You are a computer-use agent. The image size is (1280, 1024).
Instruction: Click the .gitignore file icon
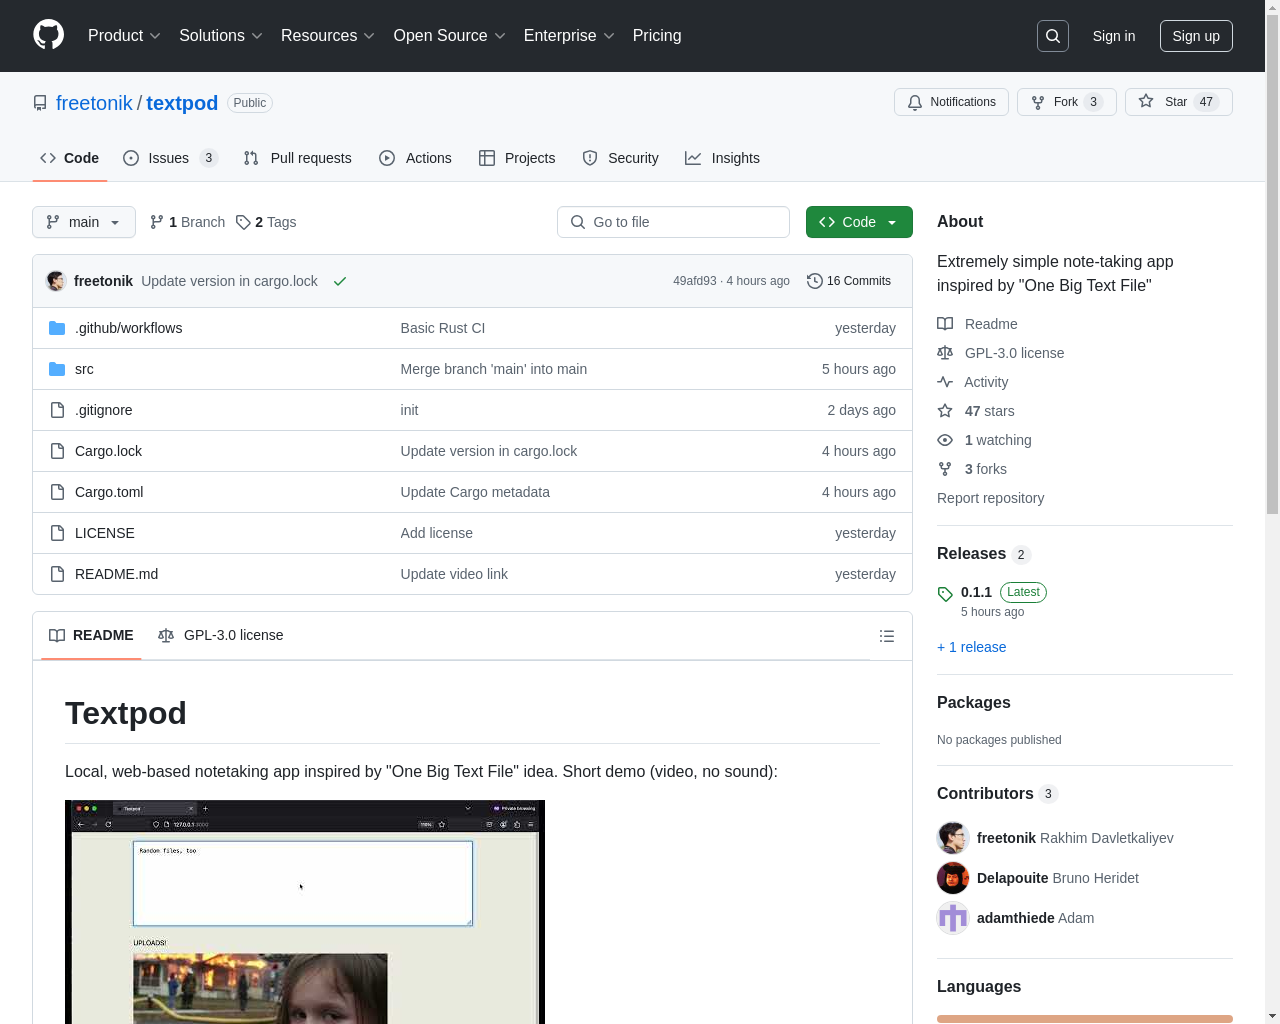57,410
